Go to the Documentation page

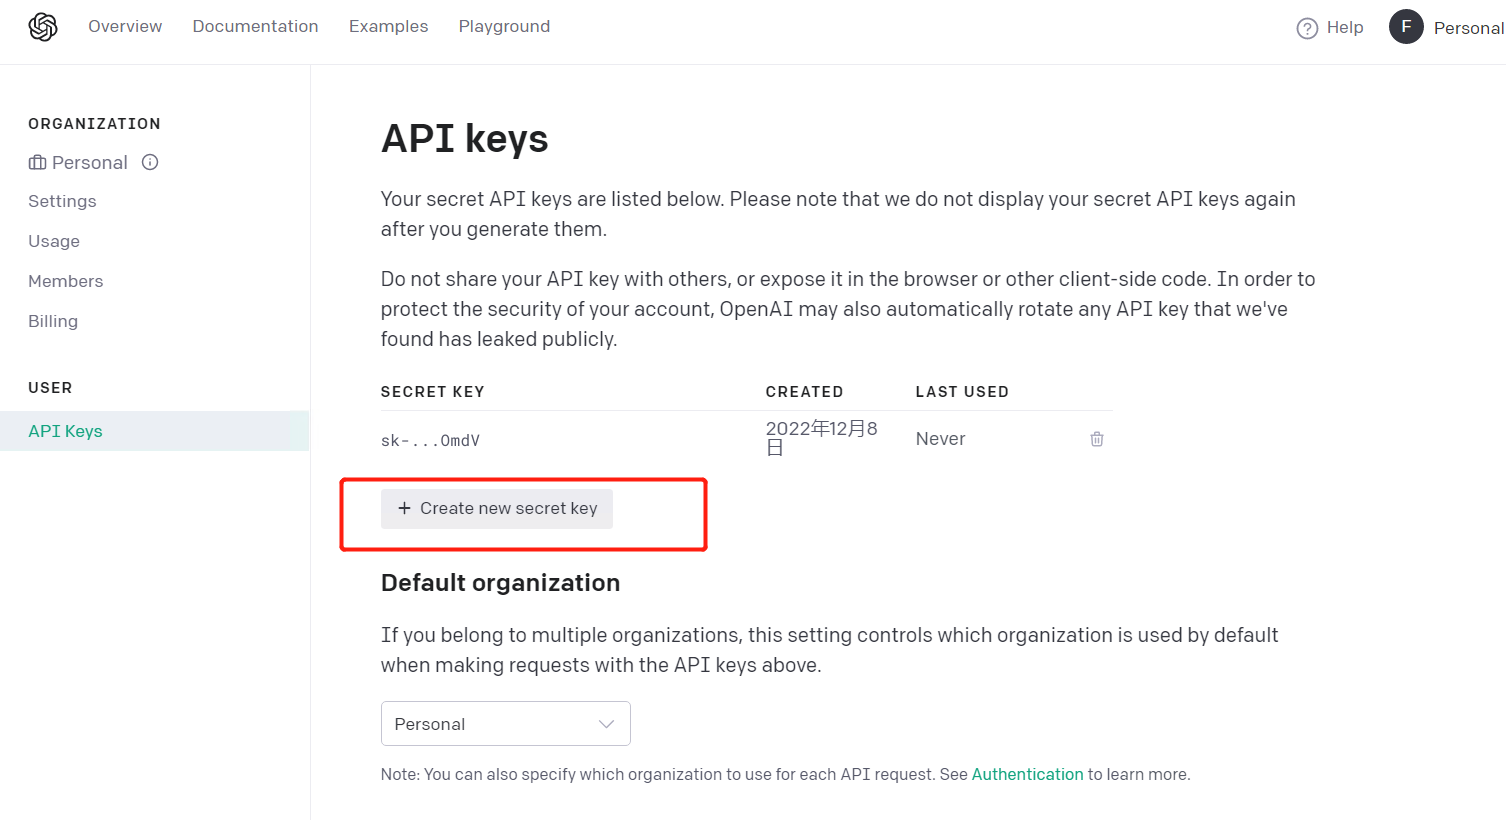pyautogui.click(x=255, y=26)
